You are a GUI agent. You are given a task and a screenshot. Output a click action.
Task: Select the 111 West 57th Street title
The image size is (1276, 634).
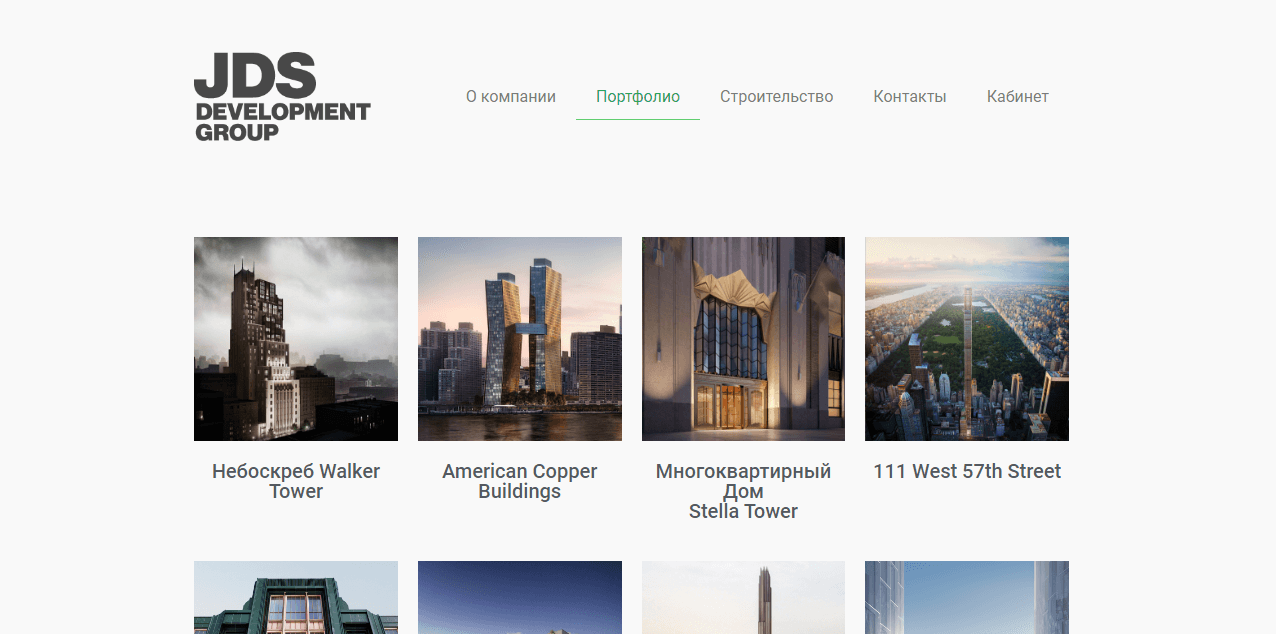click(966, 471)
